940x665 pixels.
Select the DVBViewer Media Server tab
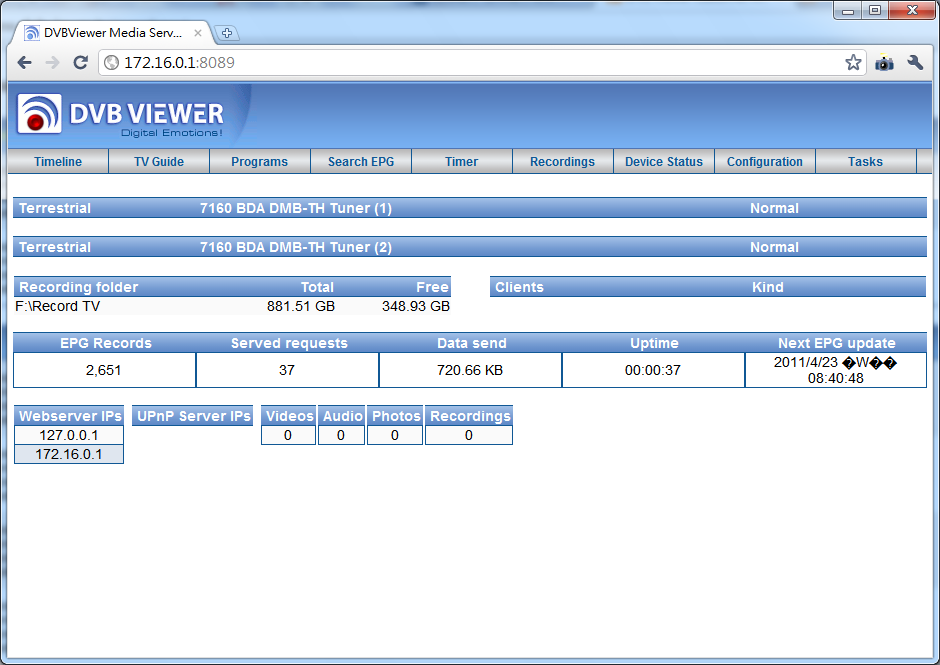click(x=105, y=33)
